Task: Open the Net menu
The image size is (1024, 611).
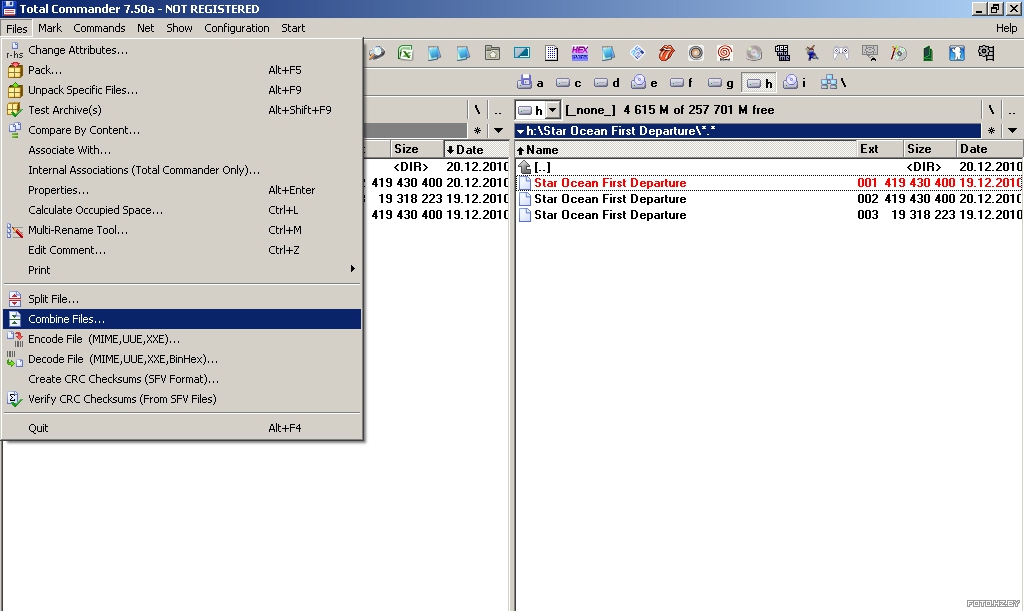Action: tap(146, 28)
